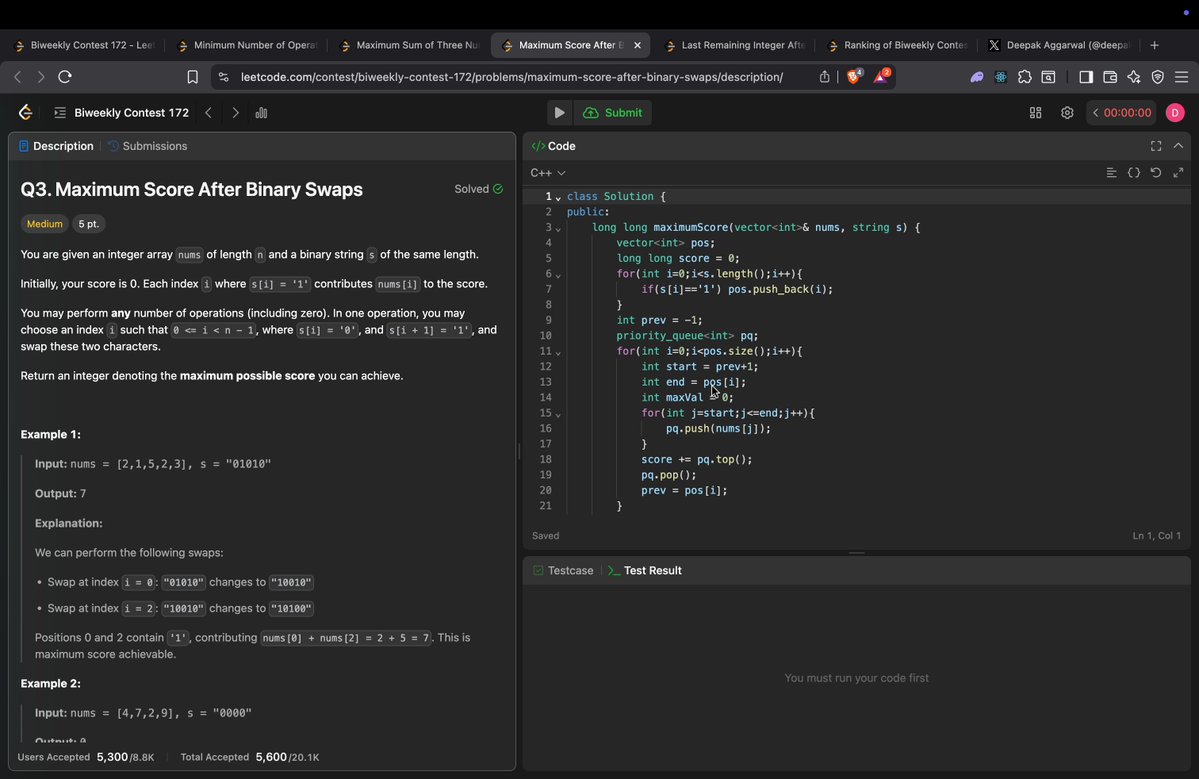Viewport: 1199px width, 779px height.
Task: Click the share icon in address bar
Action: click(x=824, y=76)
